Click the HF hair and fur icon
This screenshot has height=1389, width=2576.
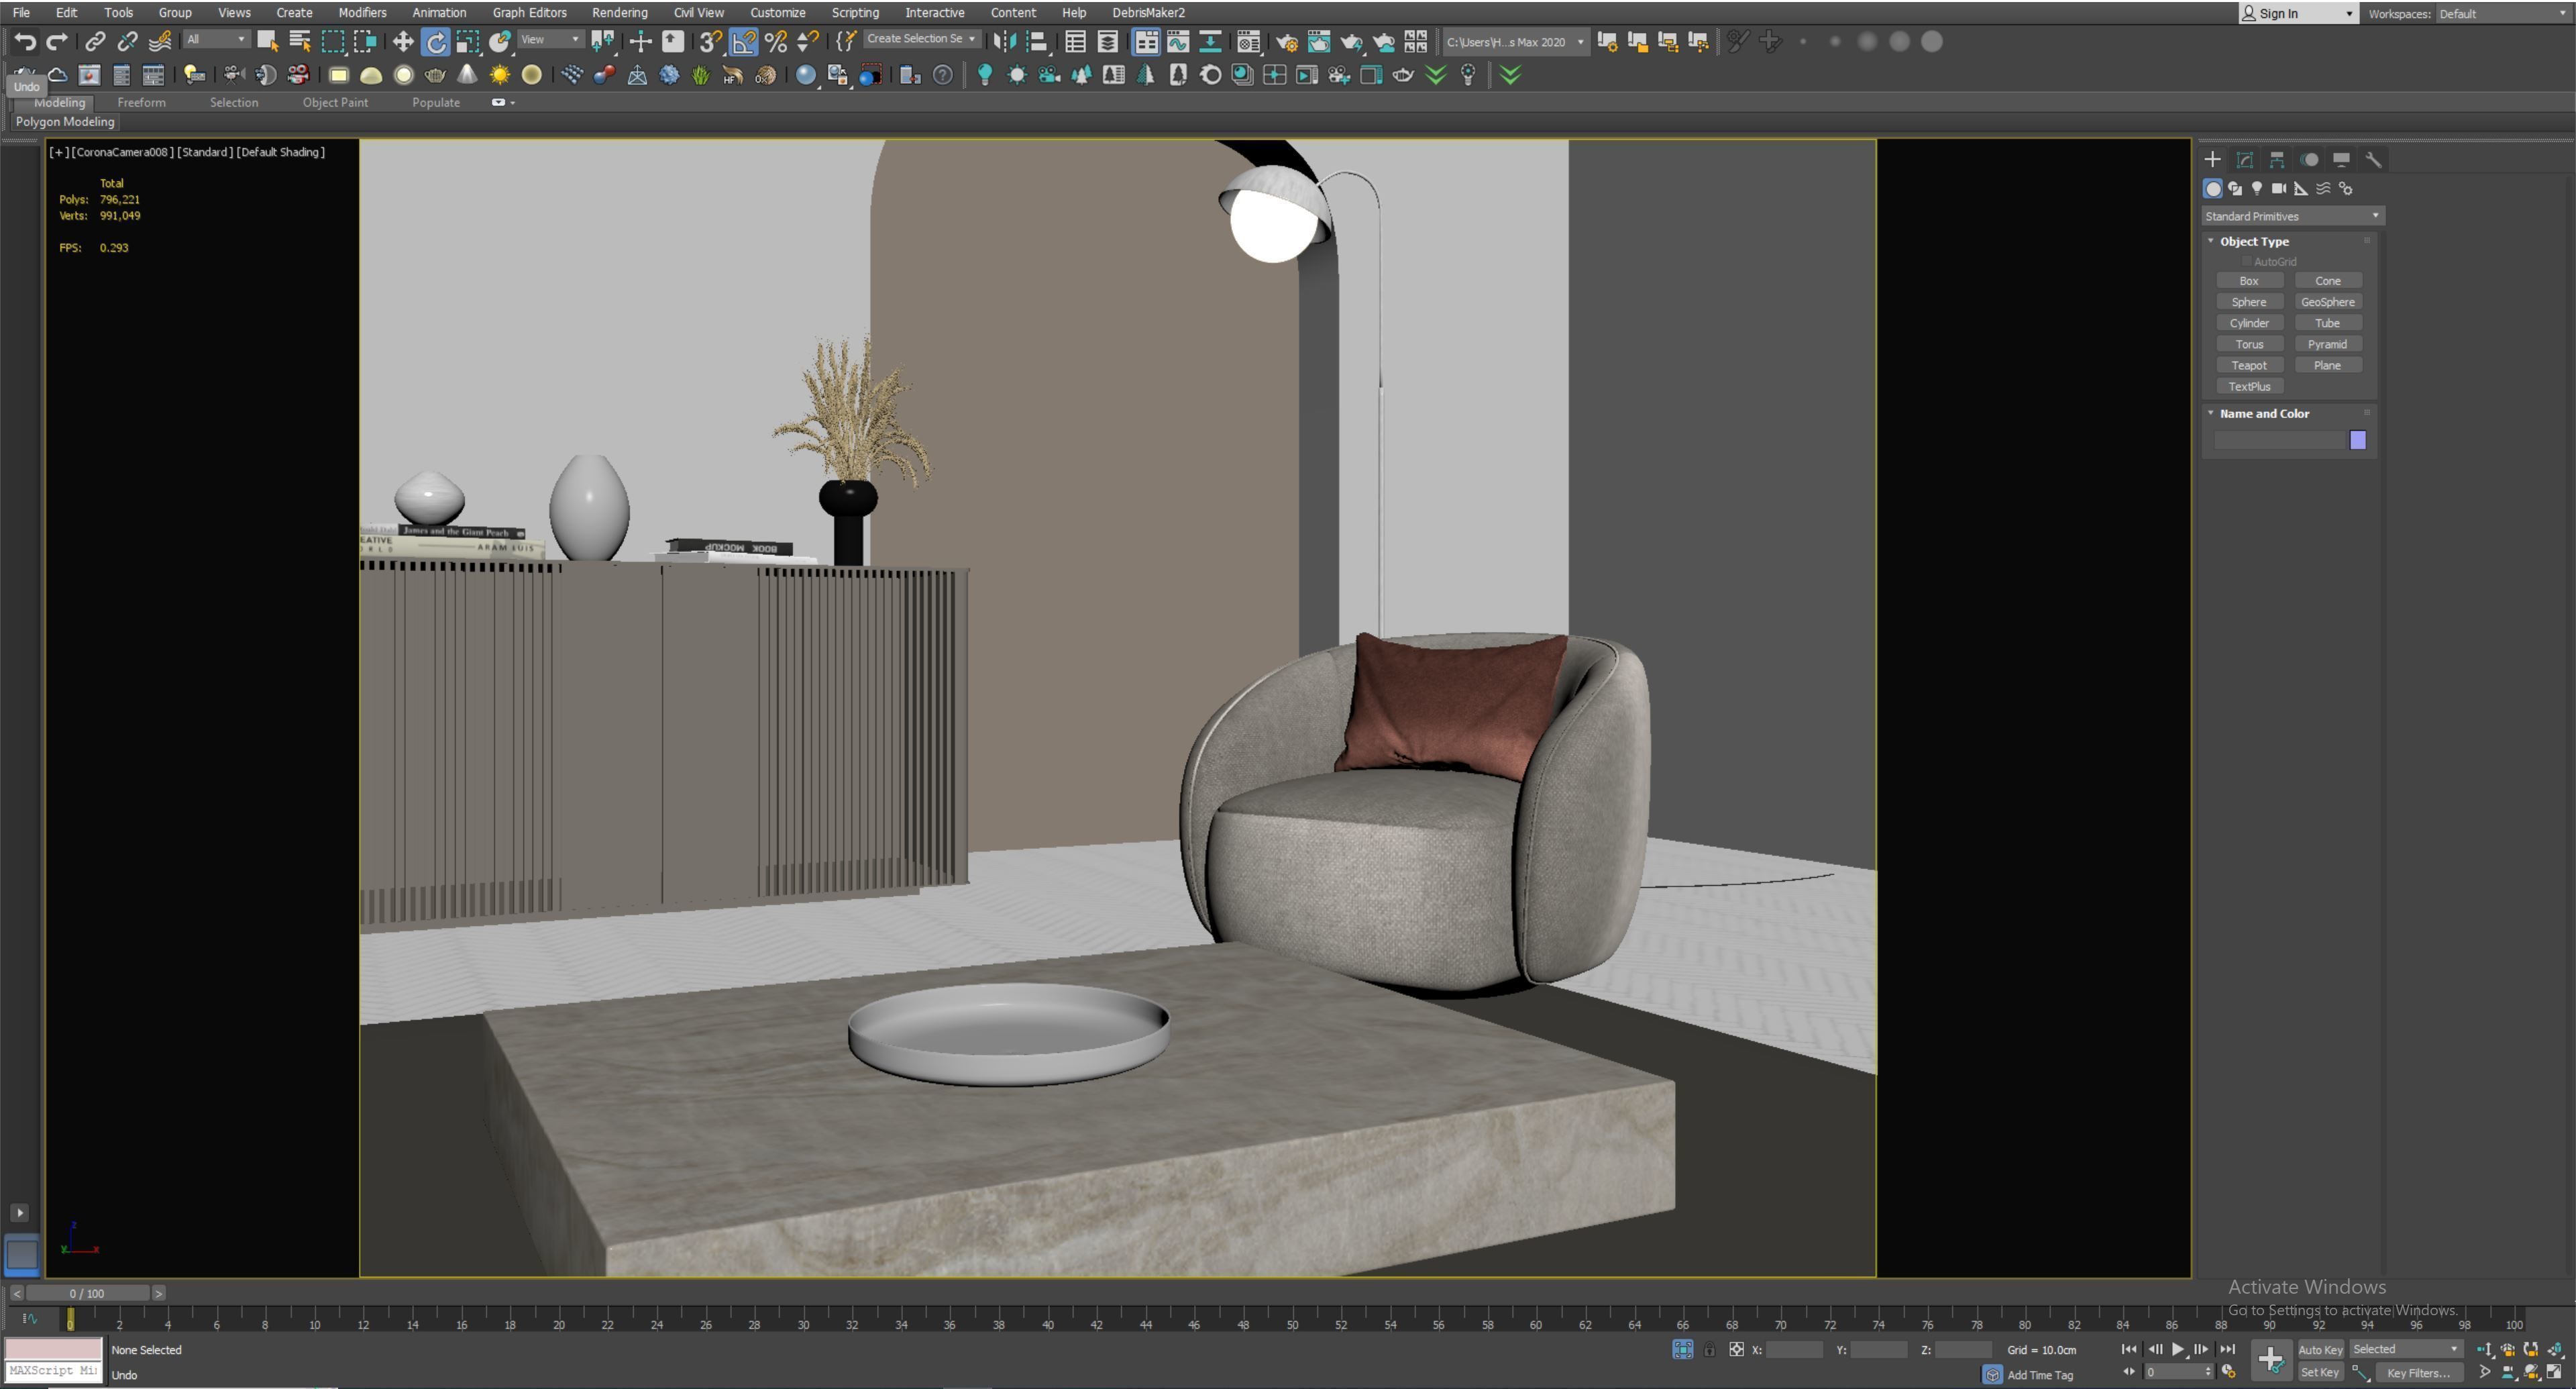(x=733, y=75)
